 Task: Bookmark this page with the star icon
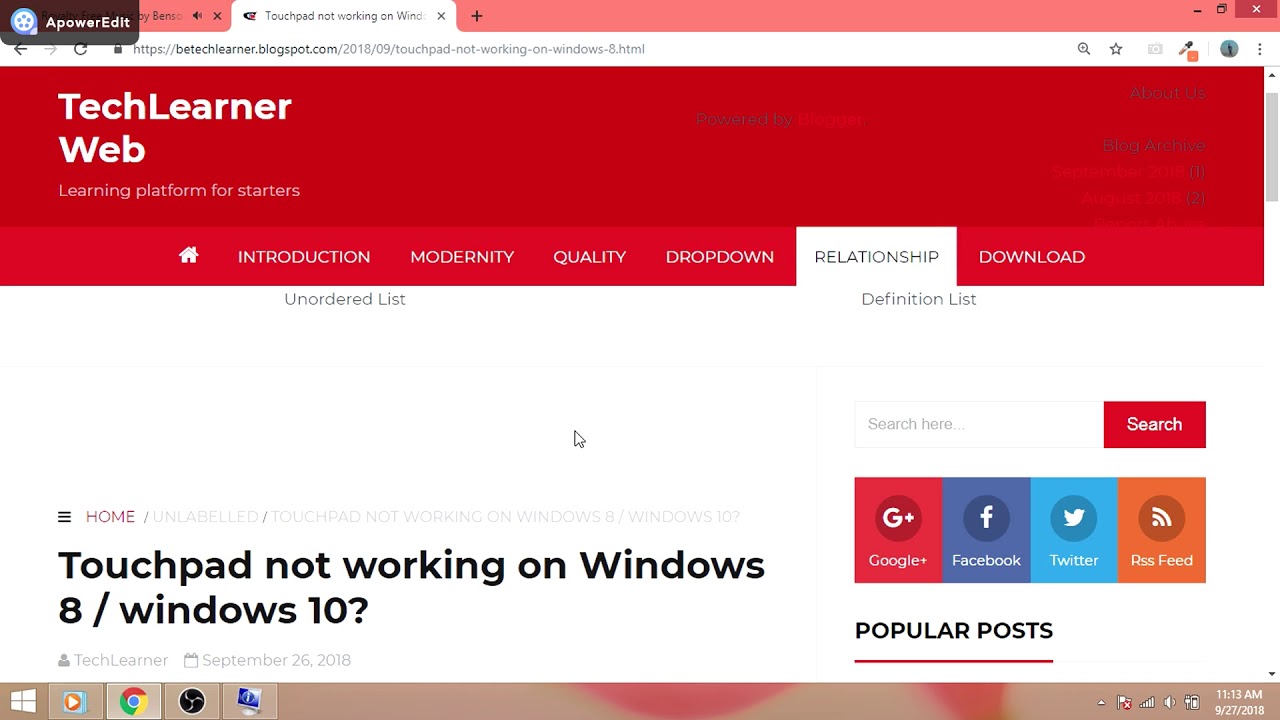click(x=1116, y=49)
